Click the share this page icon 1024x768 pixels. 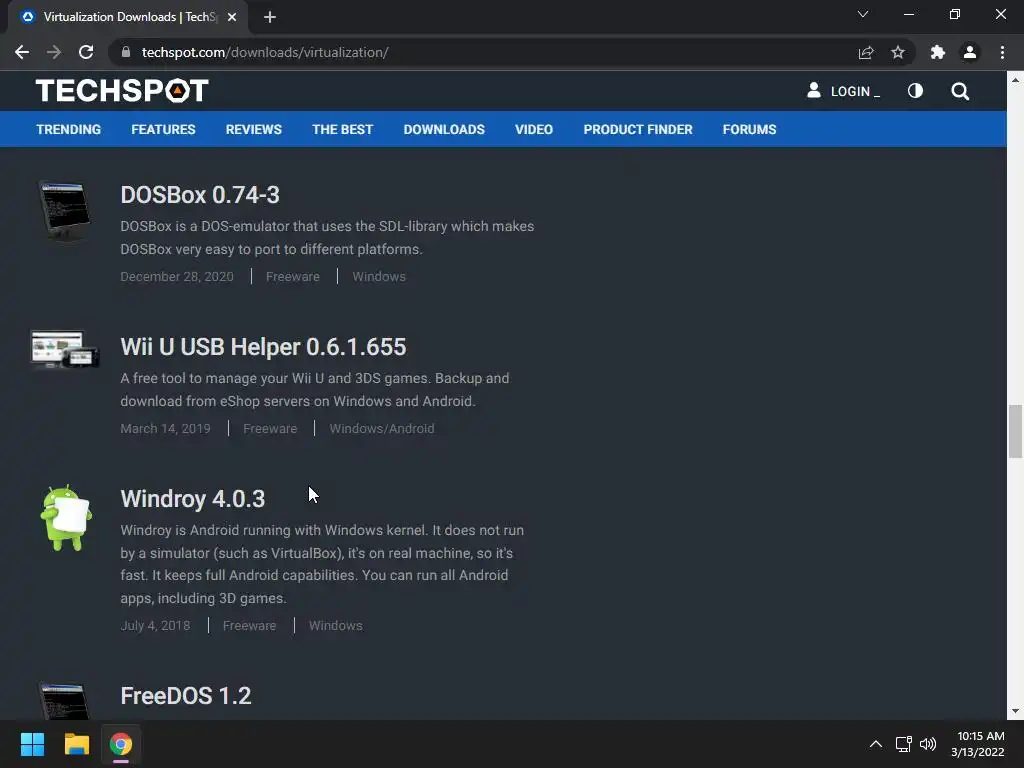click(x=866, y=52)
